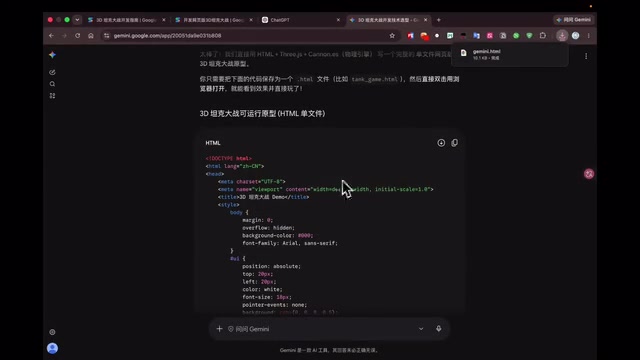The height and width of the screenshot is (360, 640).
Task: Click the green shield extension icon
Action: pos(529,36)
